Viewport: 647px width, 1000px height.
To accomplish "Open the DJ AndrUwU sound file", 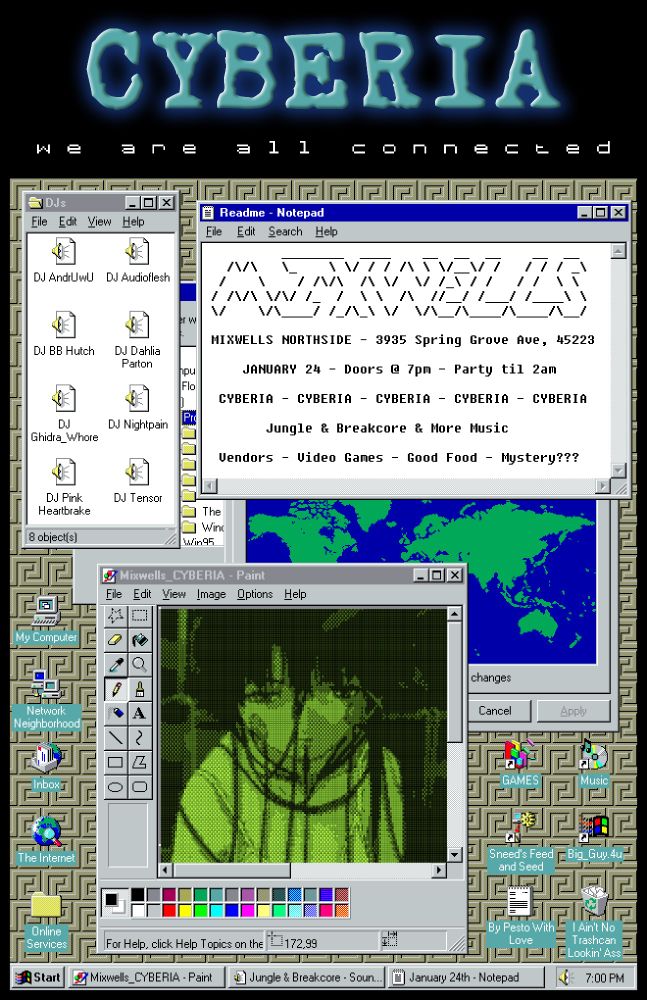I will click(x=63, y=260).
